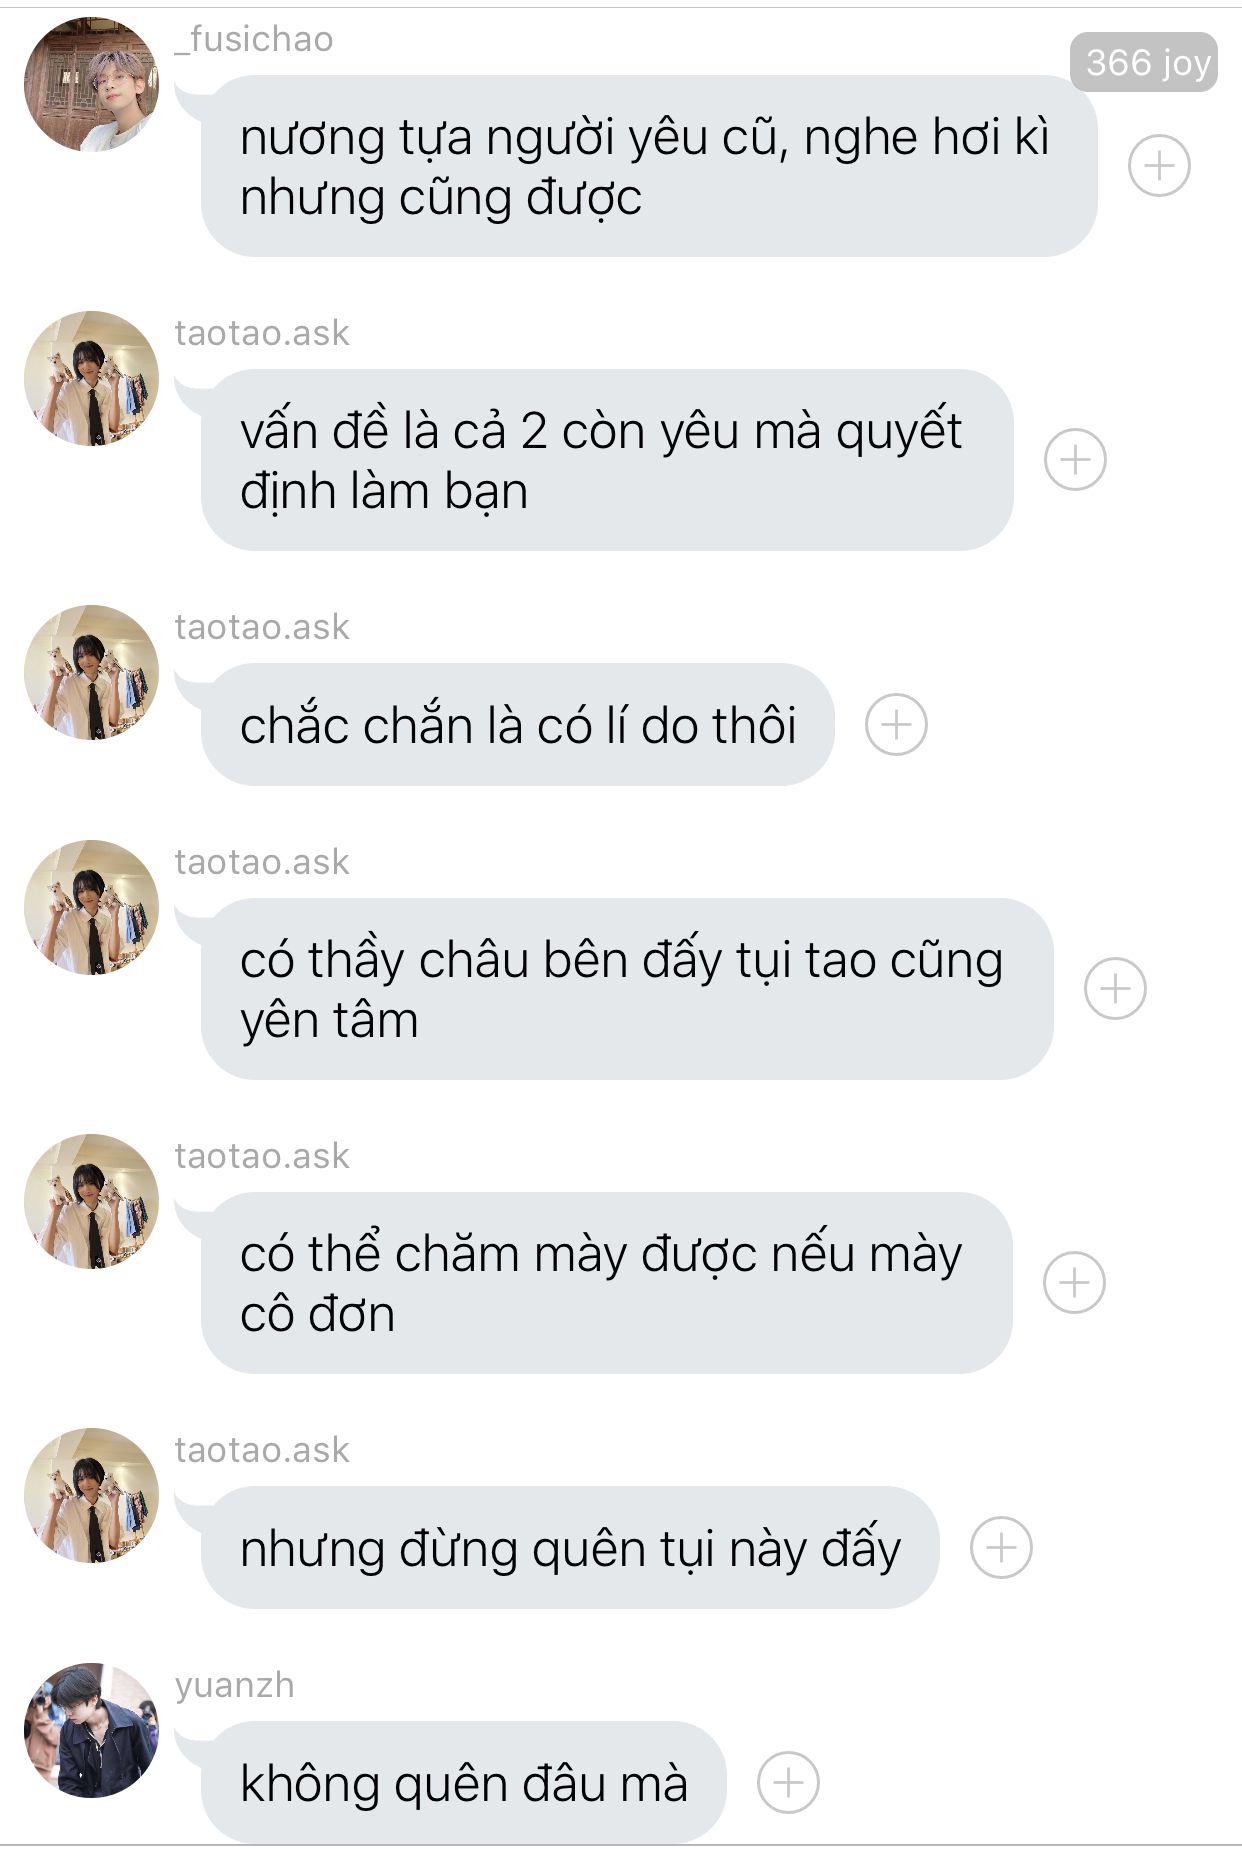Tap plus icon next to 'chắc chắn là có lí do thôi'
Image resolution: width=1242 pixels, height=1849 pixels.
[896, 724]
